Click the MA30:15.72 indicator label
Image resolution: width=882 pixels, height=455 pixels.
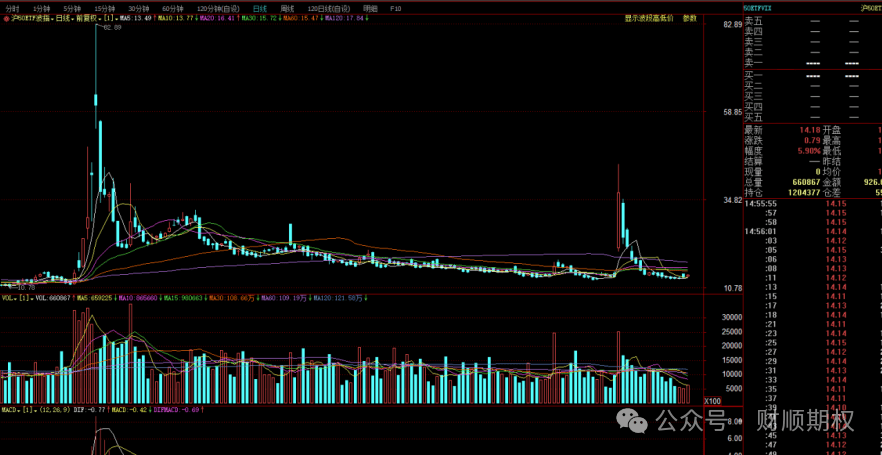pos(259,18)
